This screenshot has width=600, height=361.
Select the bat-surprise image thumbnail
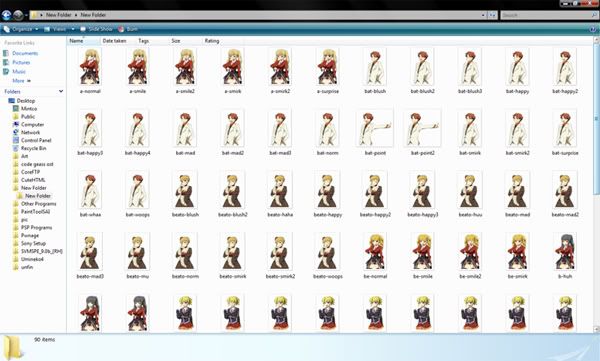(565, 129)
